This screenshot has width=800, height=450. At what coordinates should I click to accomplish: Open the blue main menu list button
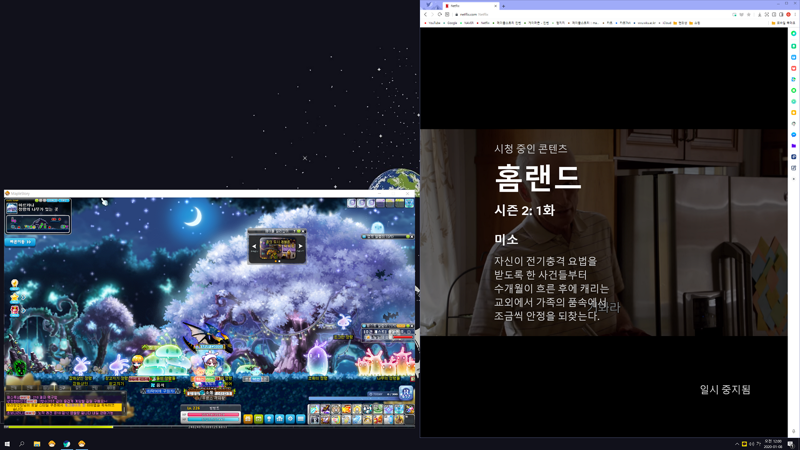point(301,419)
